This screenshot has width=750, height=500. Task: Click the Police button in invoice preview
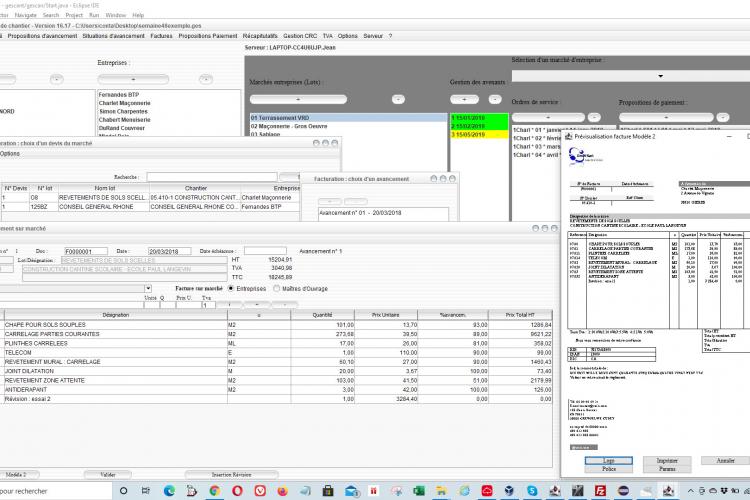(608, 469)
